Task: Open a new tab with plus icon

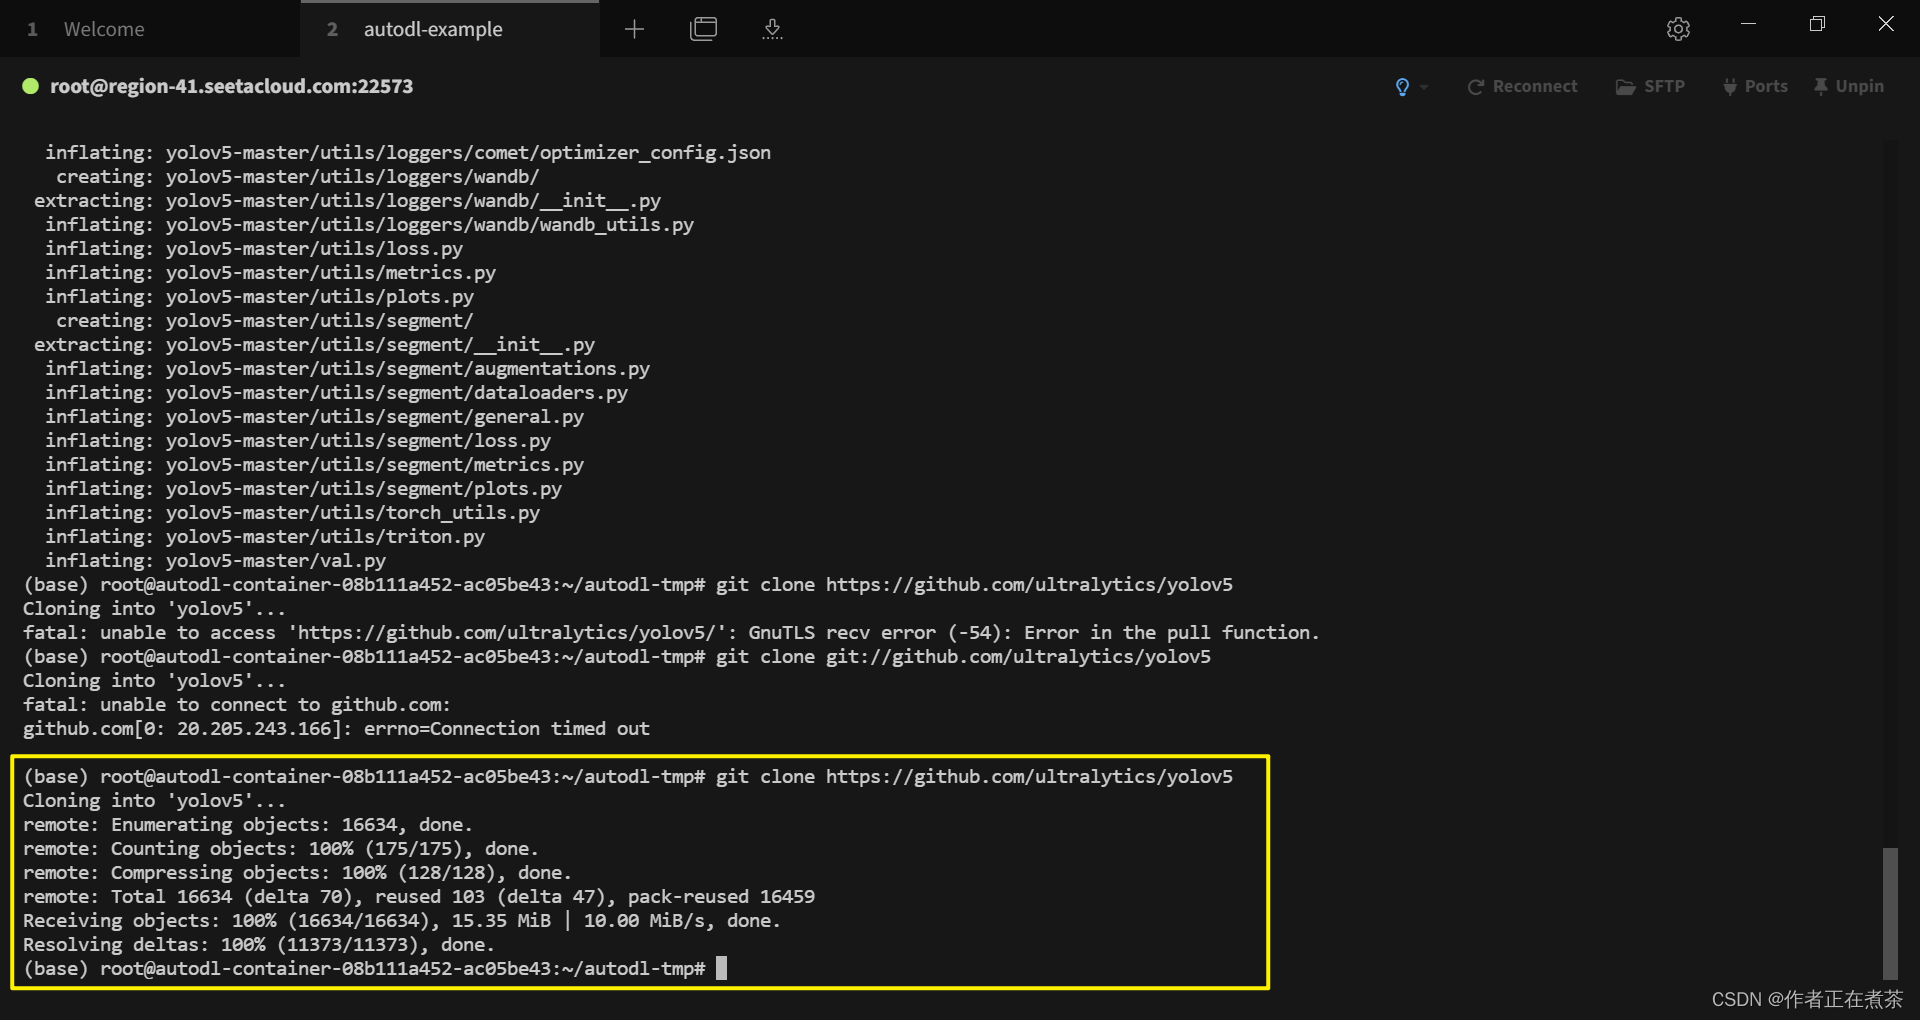Action: [x=634, y=29]
